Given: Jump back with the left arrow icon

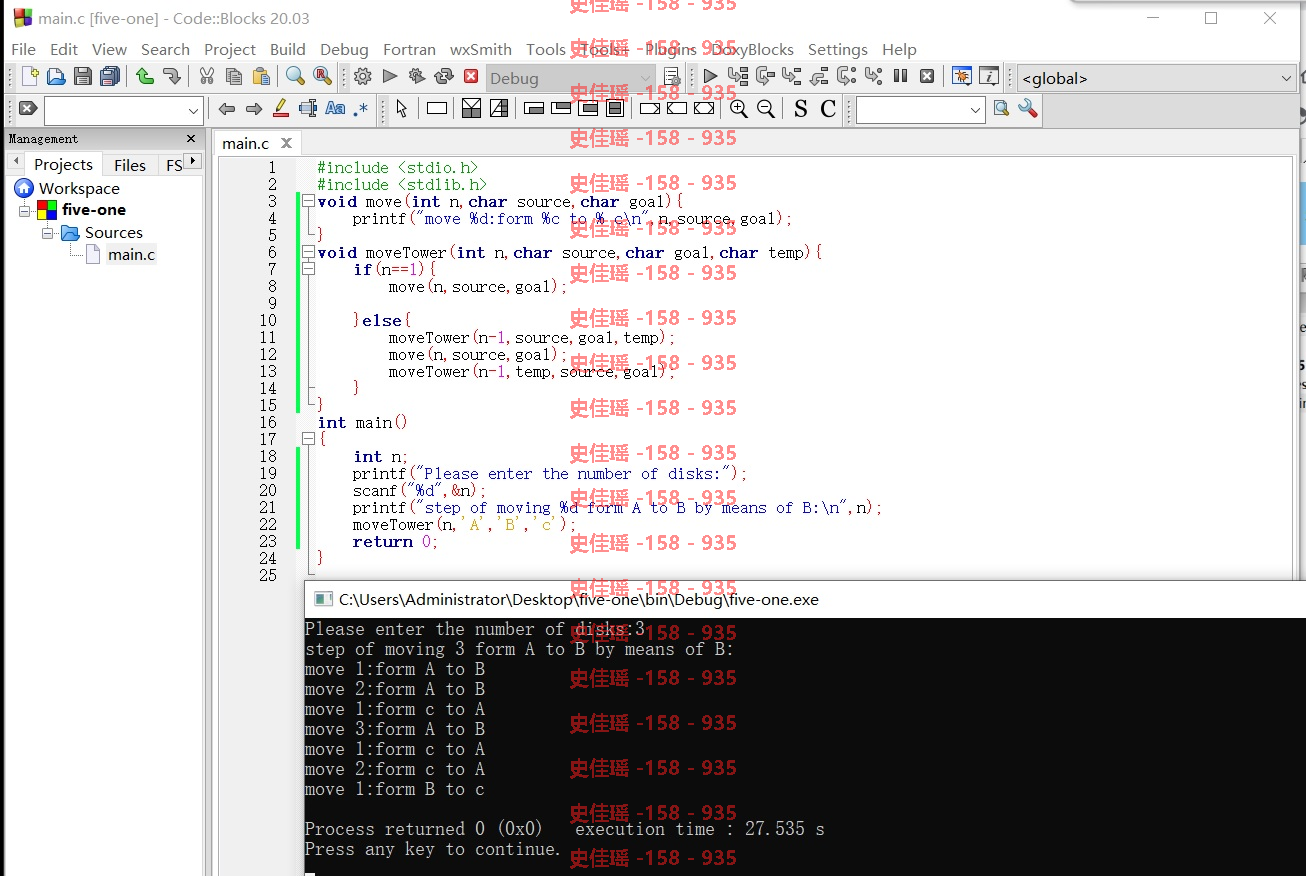Looking at the screenshot, I should pos(227,109).
